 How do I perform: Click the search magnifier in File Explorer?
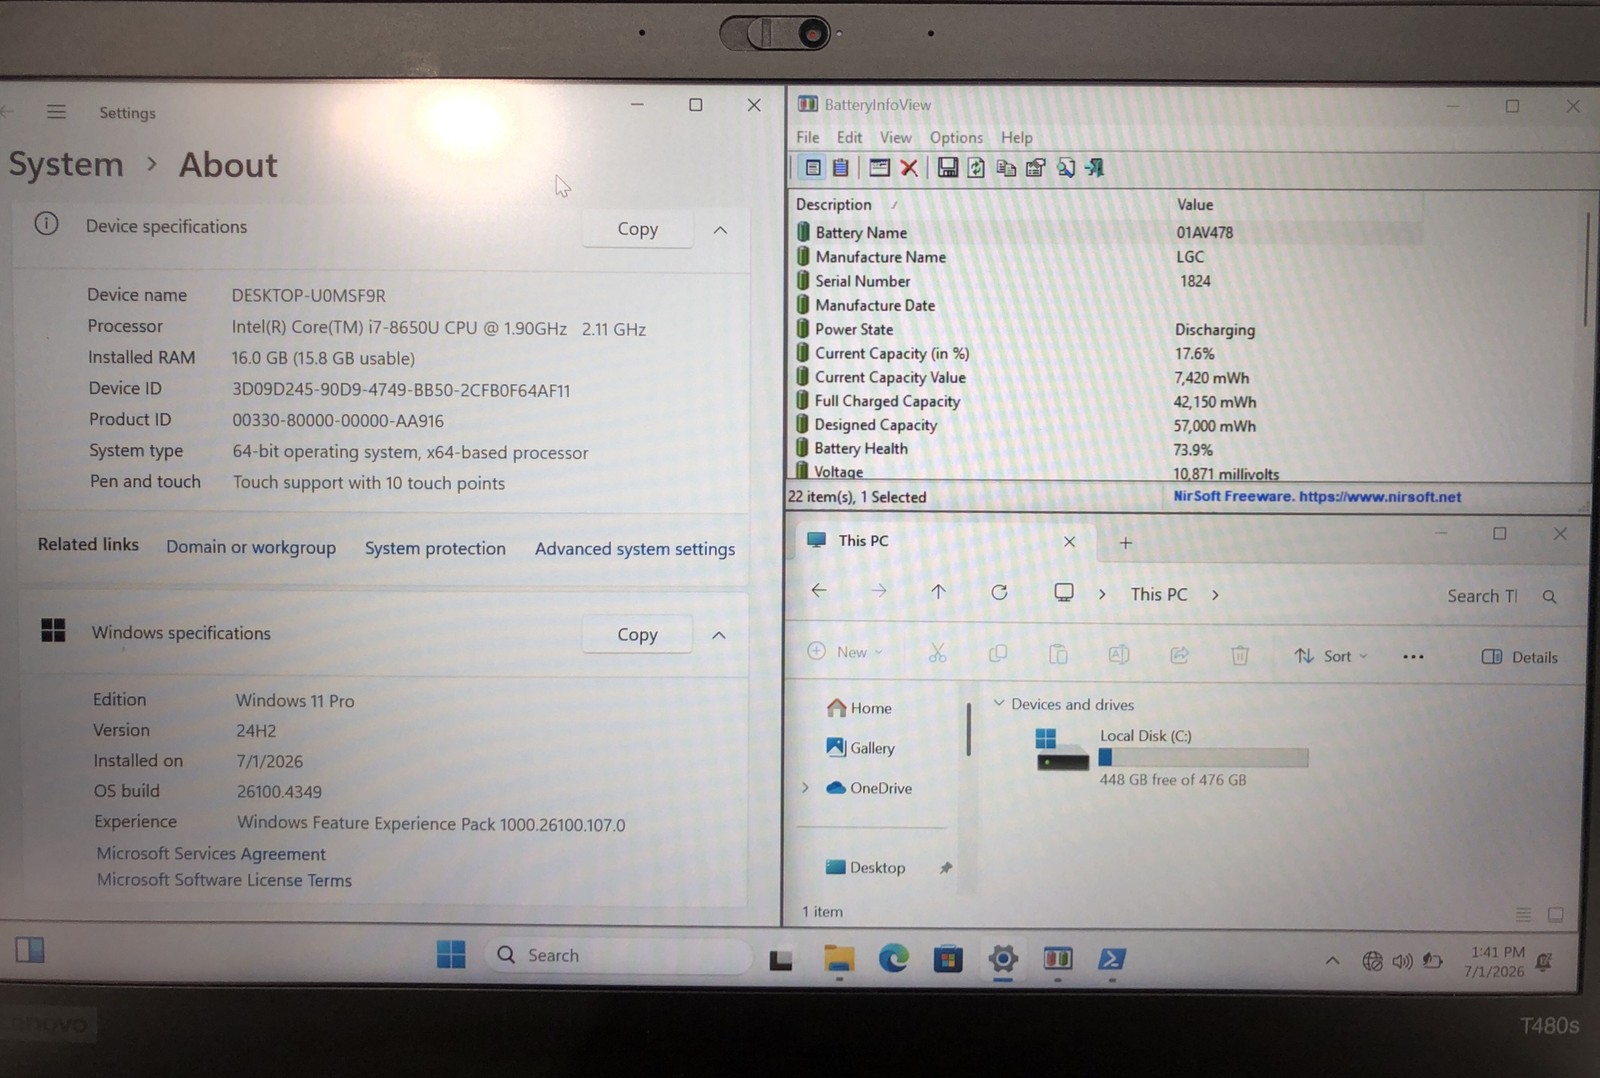tap(1549, 597)
